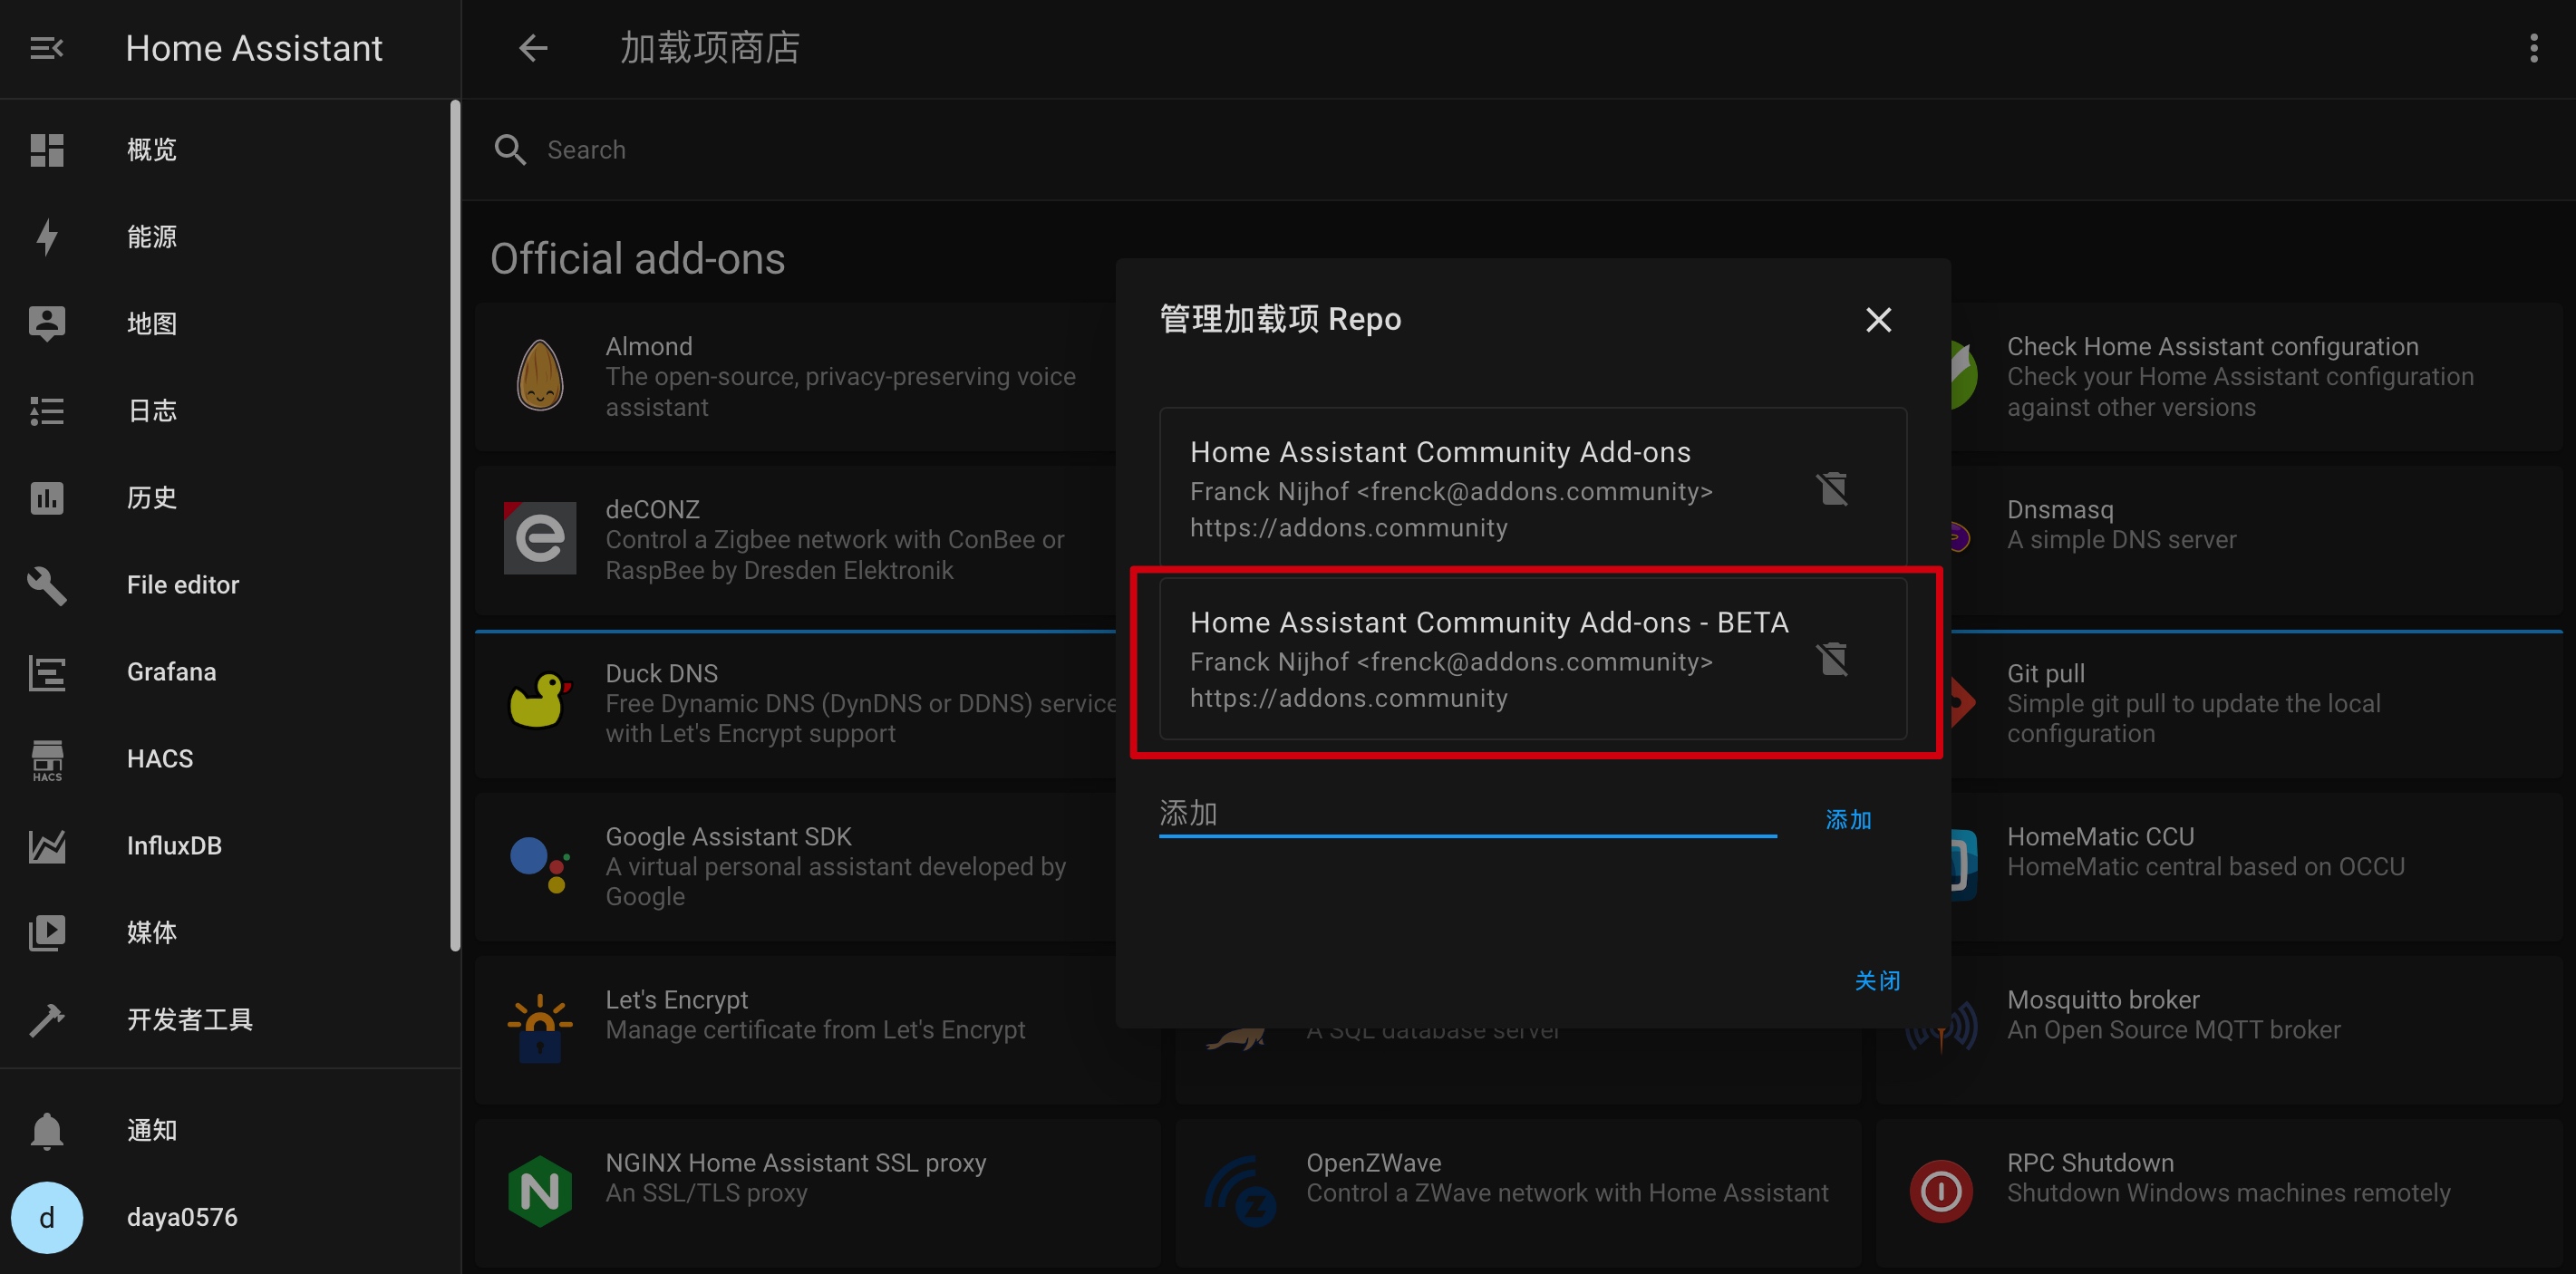Open the HACS sidebar item
Screen dimensions: 2576x1274
pyautogui.click(x=160, y=758)
